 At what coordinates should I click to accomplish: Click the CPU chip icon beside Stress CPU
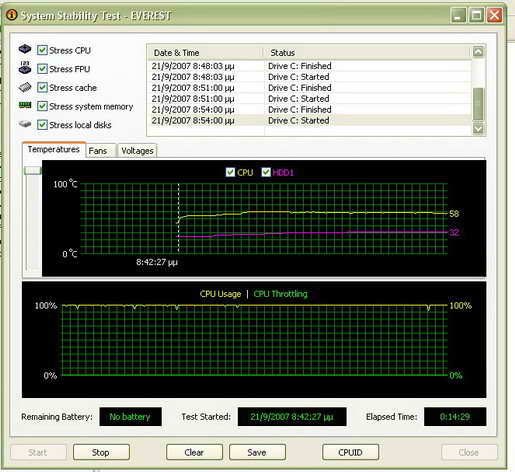[25, 49]
